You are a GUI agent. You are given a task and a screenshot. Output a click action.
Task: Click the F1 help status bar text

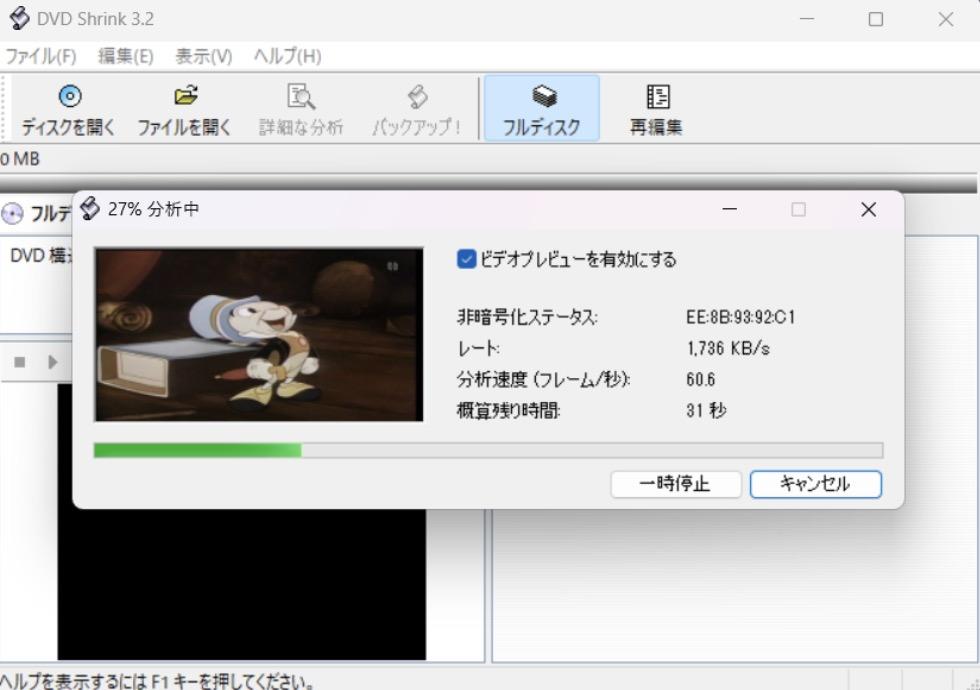pyautogui.click(x=158, y=681)
